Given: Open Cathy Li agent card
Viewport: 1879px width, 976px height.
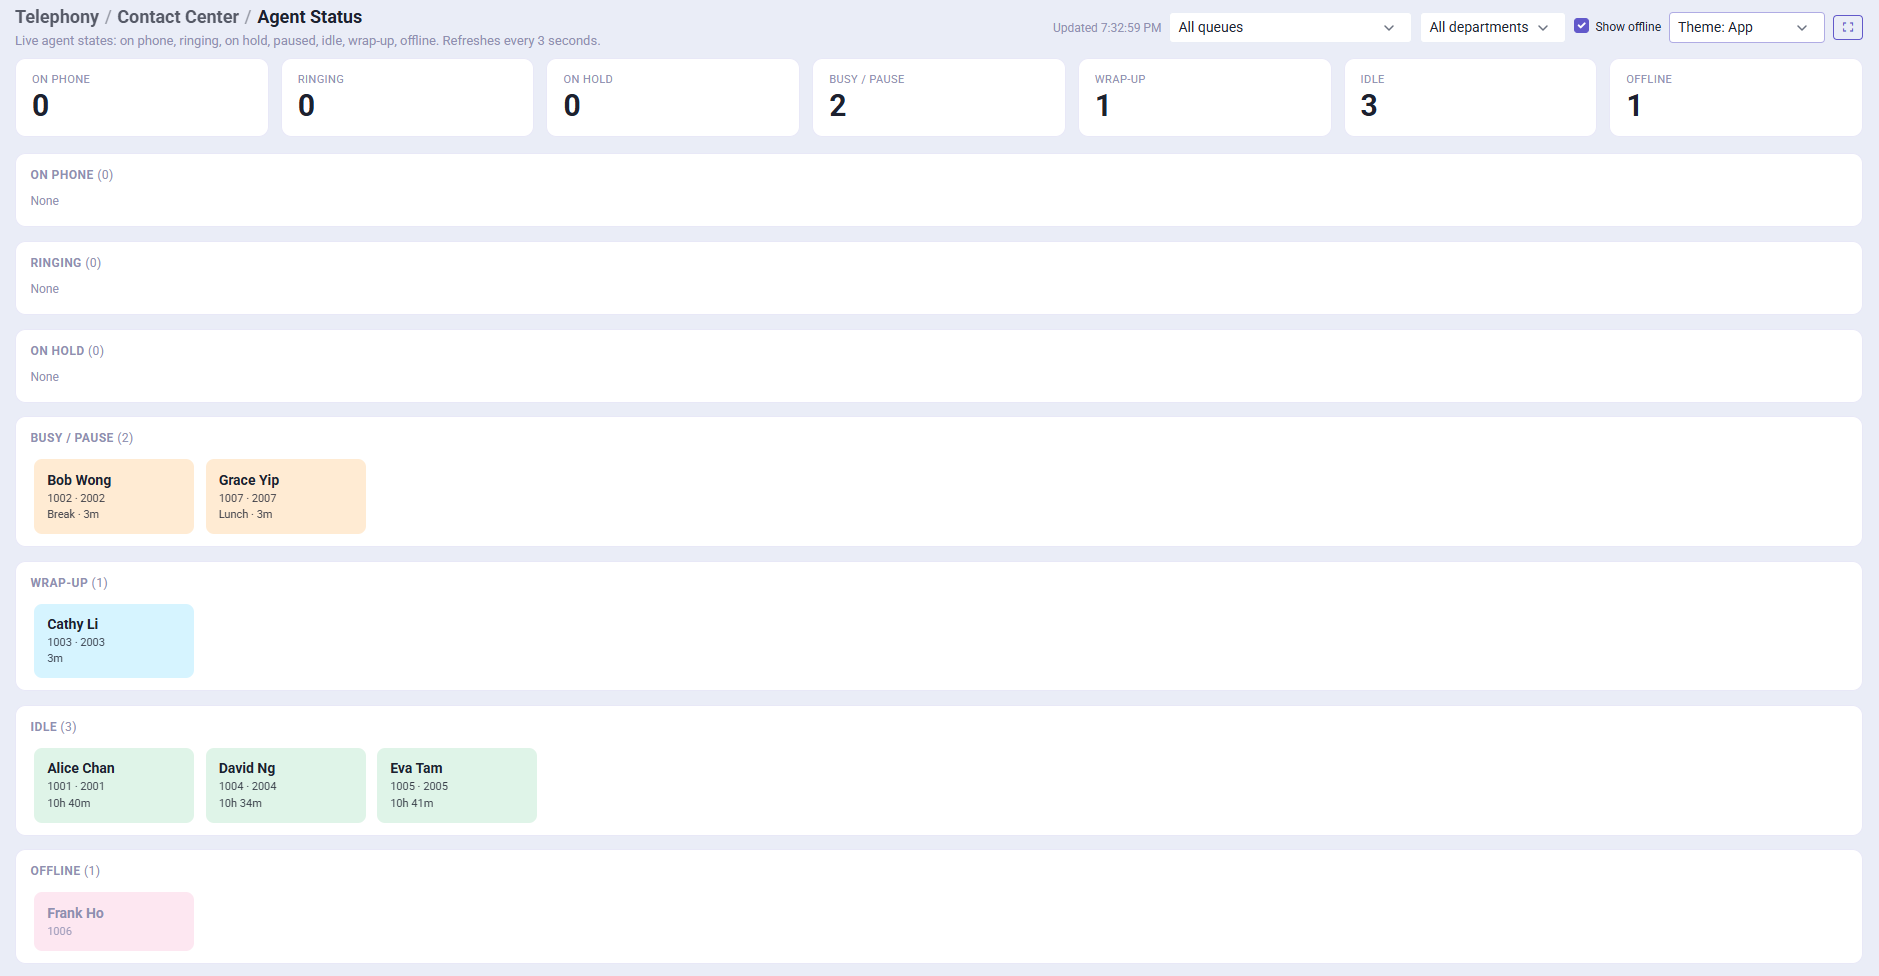Looking at the screenshot, I should tap(114, 641).
